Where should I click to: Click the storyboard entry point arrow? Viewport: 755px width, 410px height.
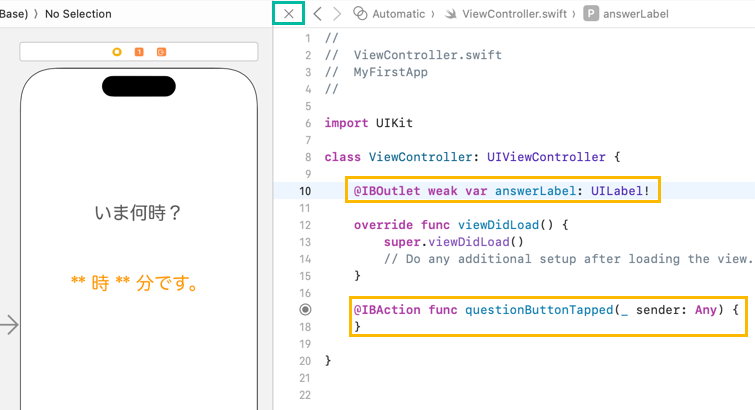[x=9, y=324]
